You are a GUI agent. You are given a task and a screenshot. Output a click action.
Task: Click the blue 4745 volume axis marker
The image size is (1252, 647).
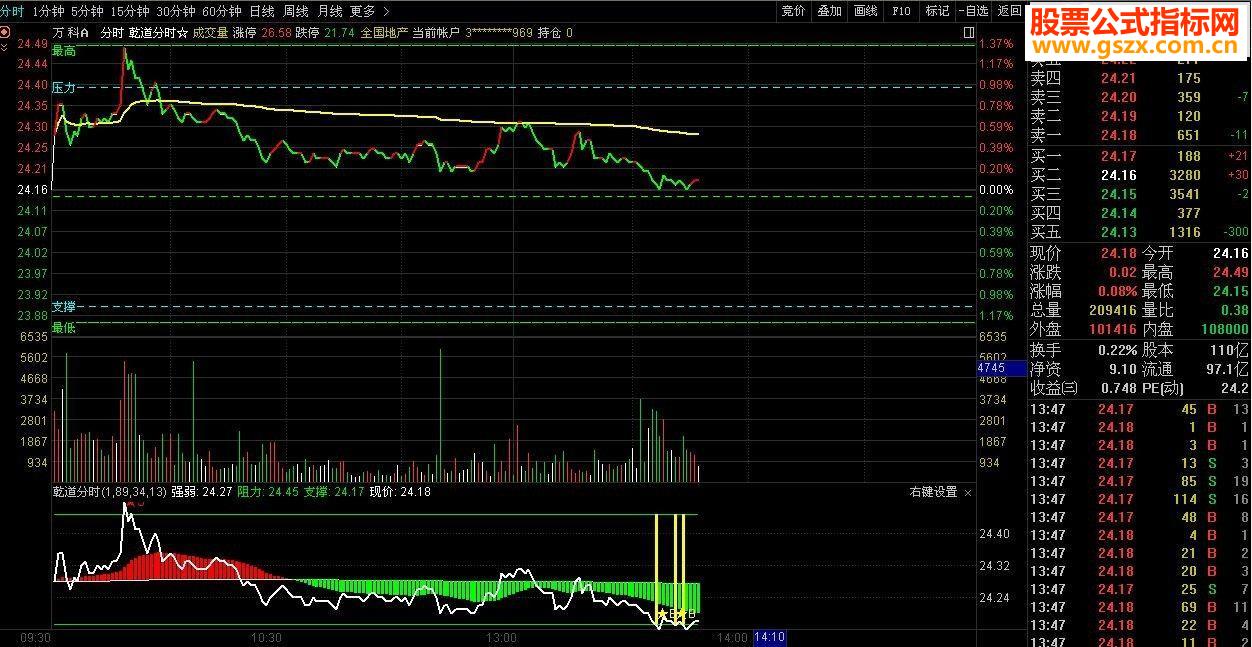click(1001, 369)
